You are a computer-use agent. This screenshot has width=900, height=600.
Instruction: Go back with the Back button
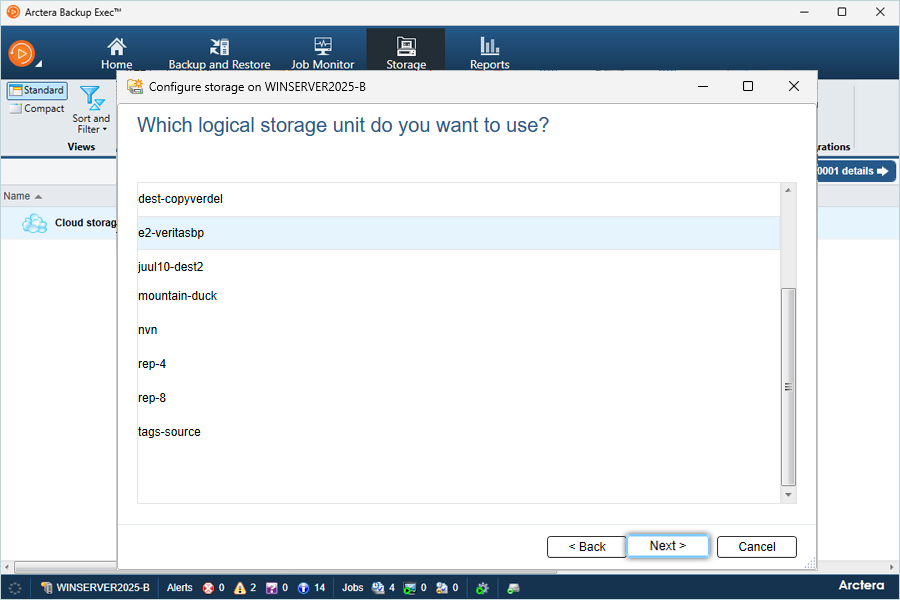pos(587,547)
